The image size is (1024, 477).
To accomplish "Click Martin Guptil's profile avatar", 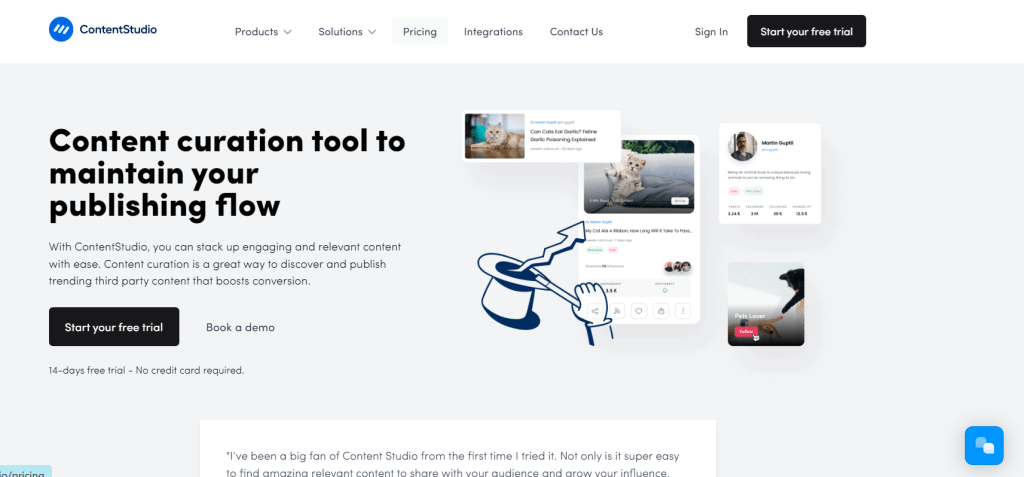I will (743, 146).
